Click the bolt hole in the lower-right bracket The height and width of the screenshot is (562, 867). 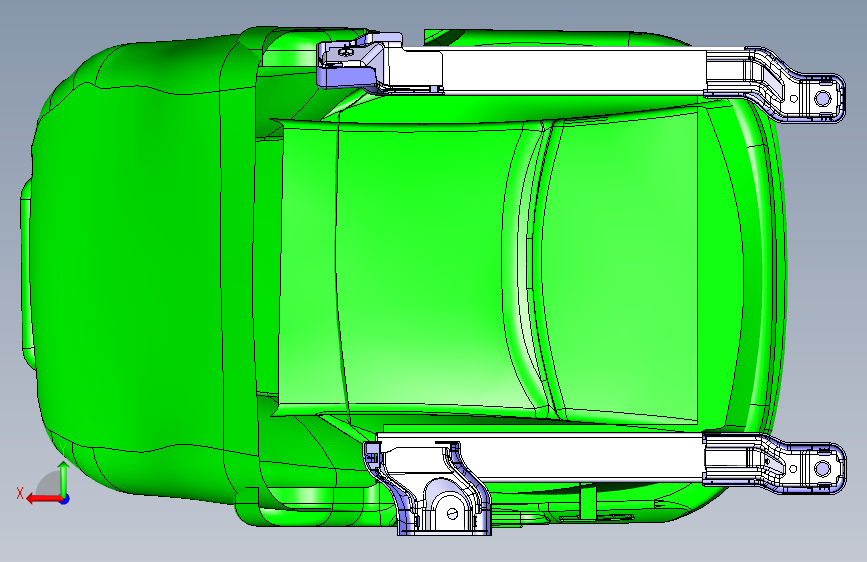(x=823, y=469)
